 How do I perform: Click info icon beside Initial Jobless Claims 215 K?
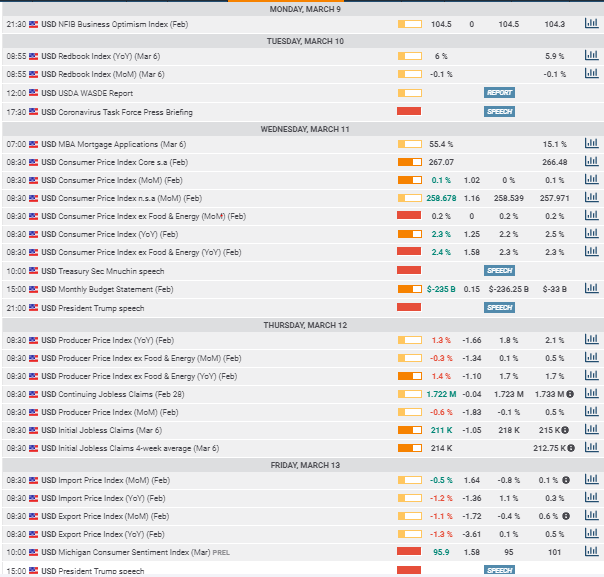point(565,430)
